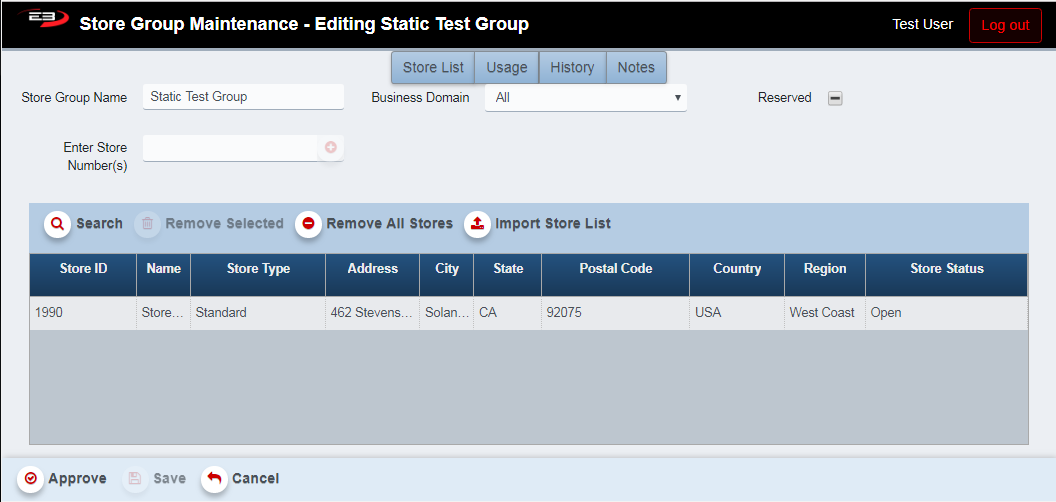The height and width of the screenshot is (502, 1056).
Task: Click the plus icon to add store number
Action: coord(330,148)
